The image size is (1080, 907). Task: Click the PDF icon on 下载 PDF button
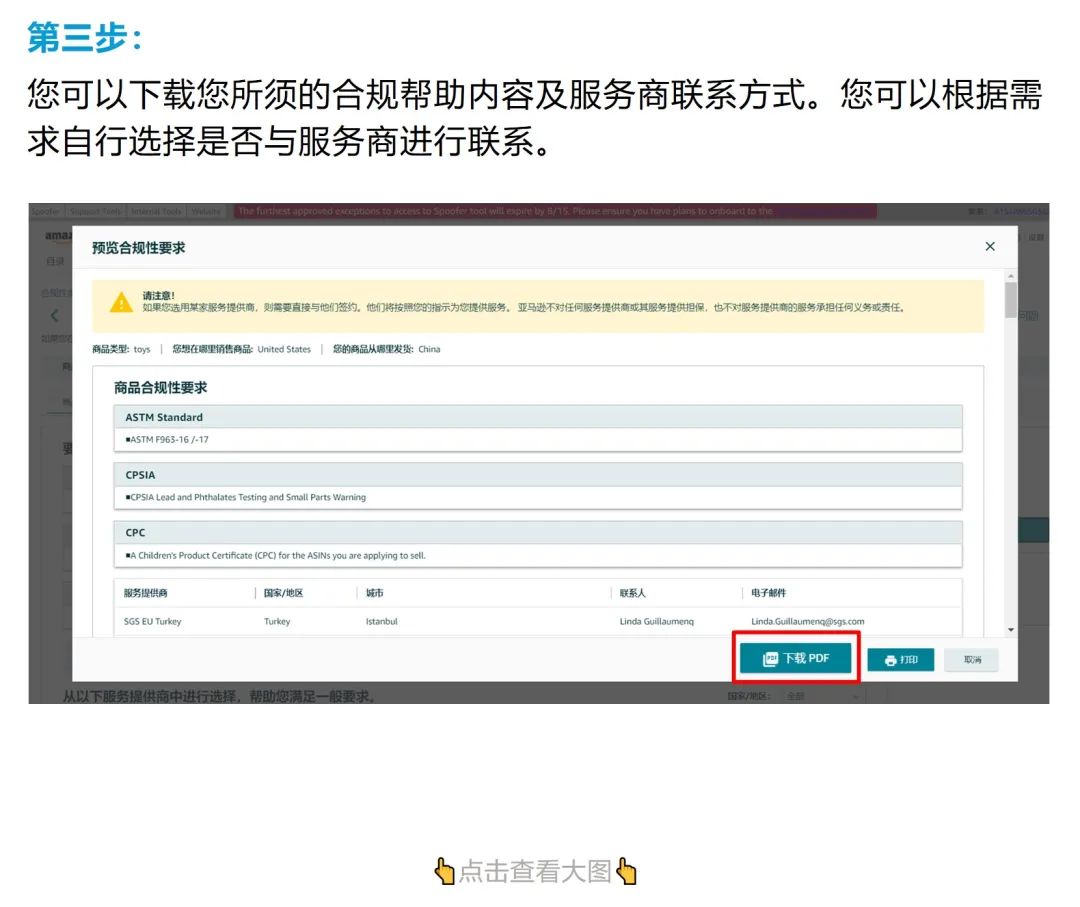(x=770, y=659)
